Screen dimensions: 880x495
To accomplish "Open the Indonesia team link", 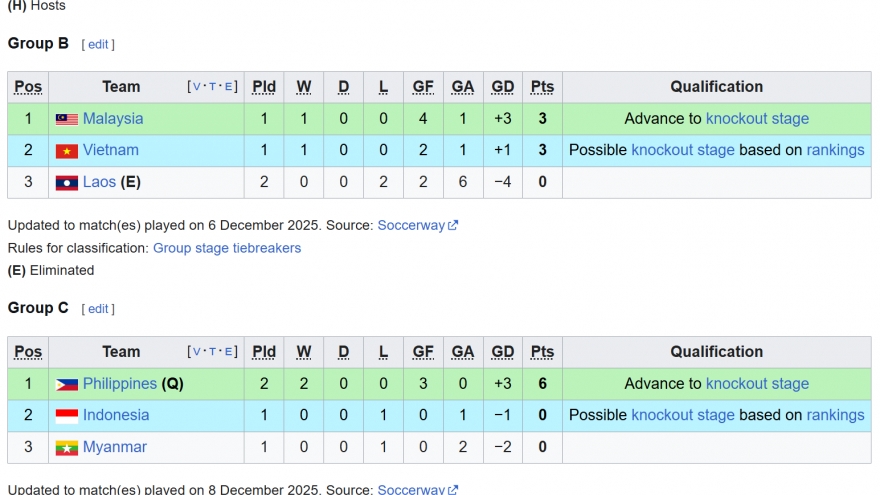I will [x=116, y=416].
